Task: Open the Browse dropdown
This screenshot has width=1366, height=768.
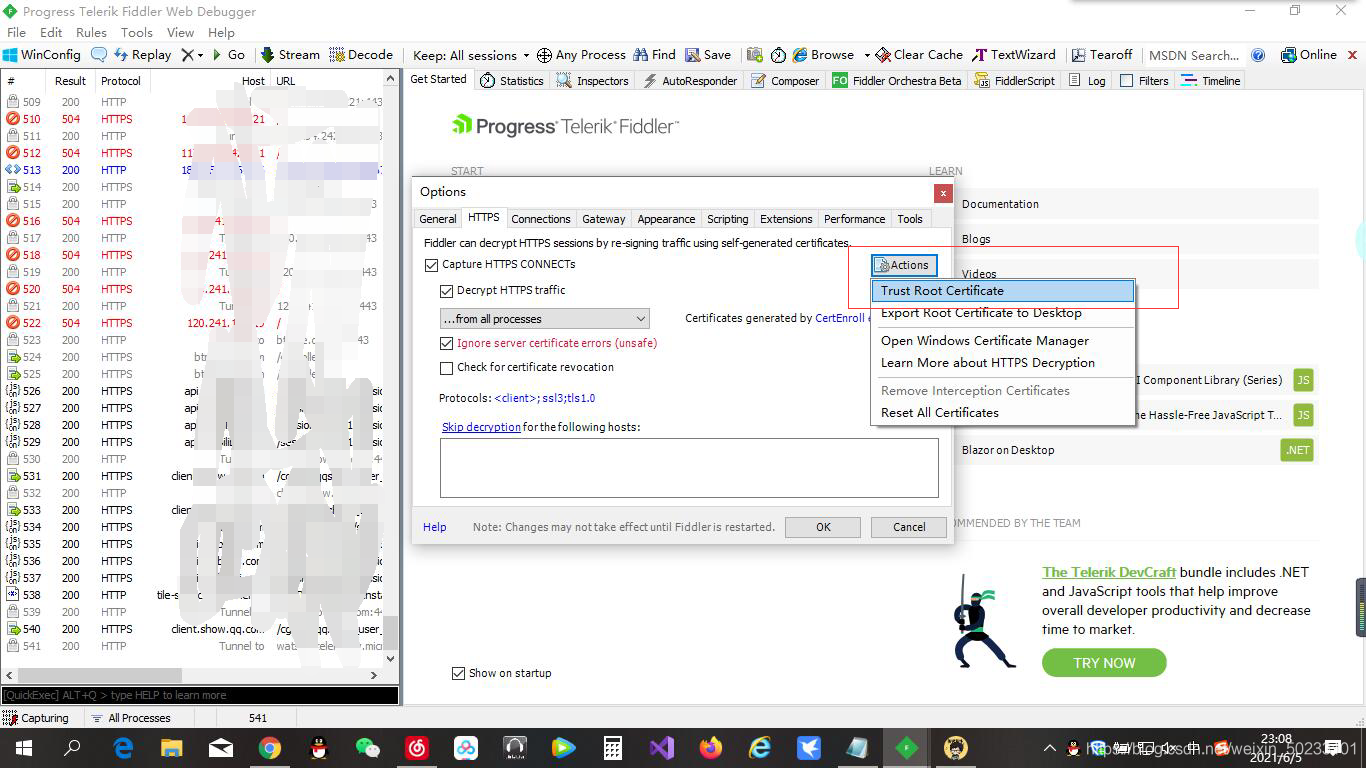Action: 830,55
